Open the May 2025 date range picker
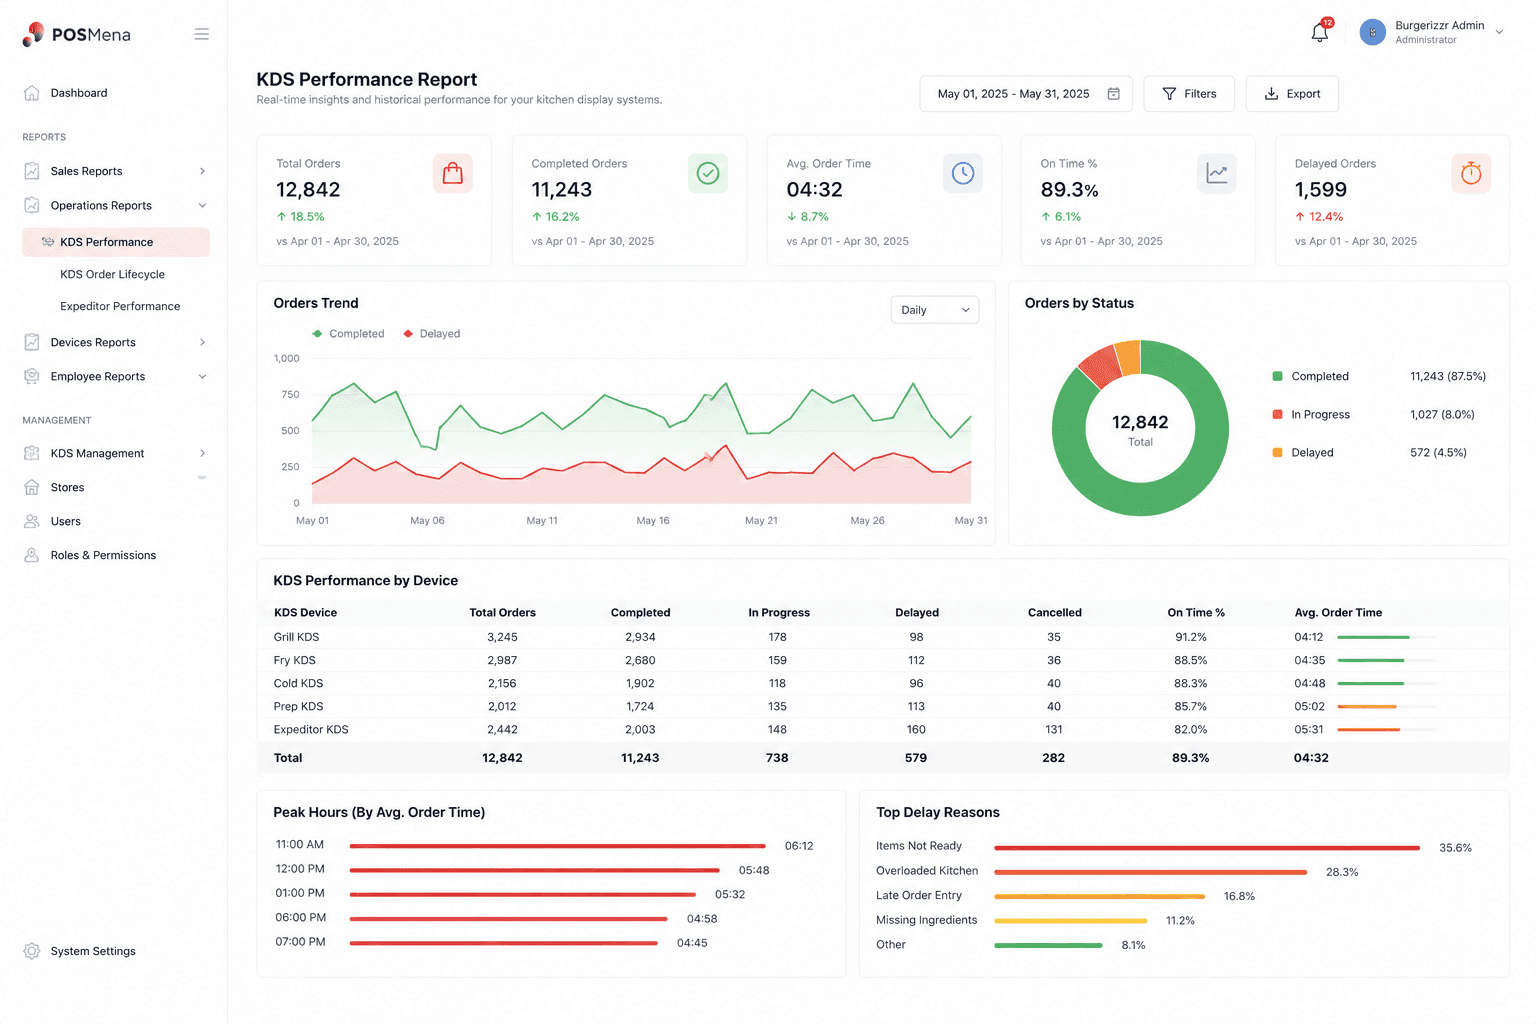 pos(1026,94)
